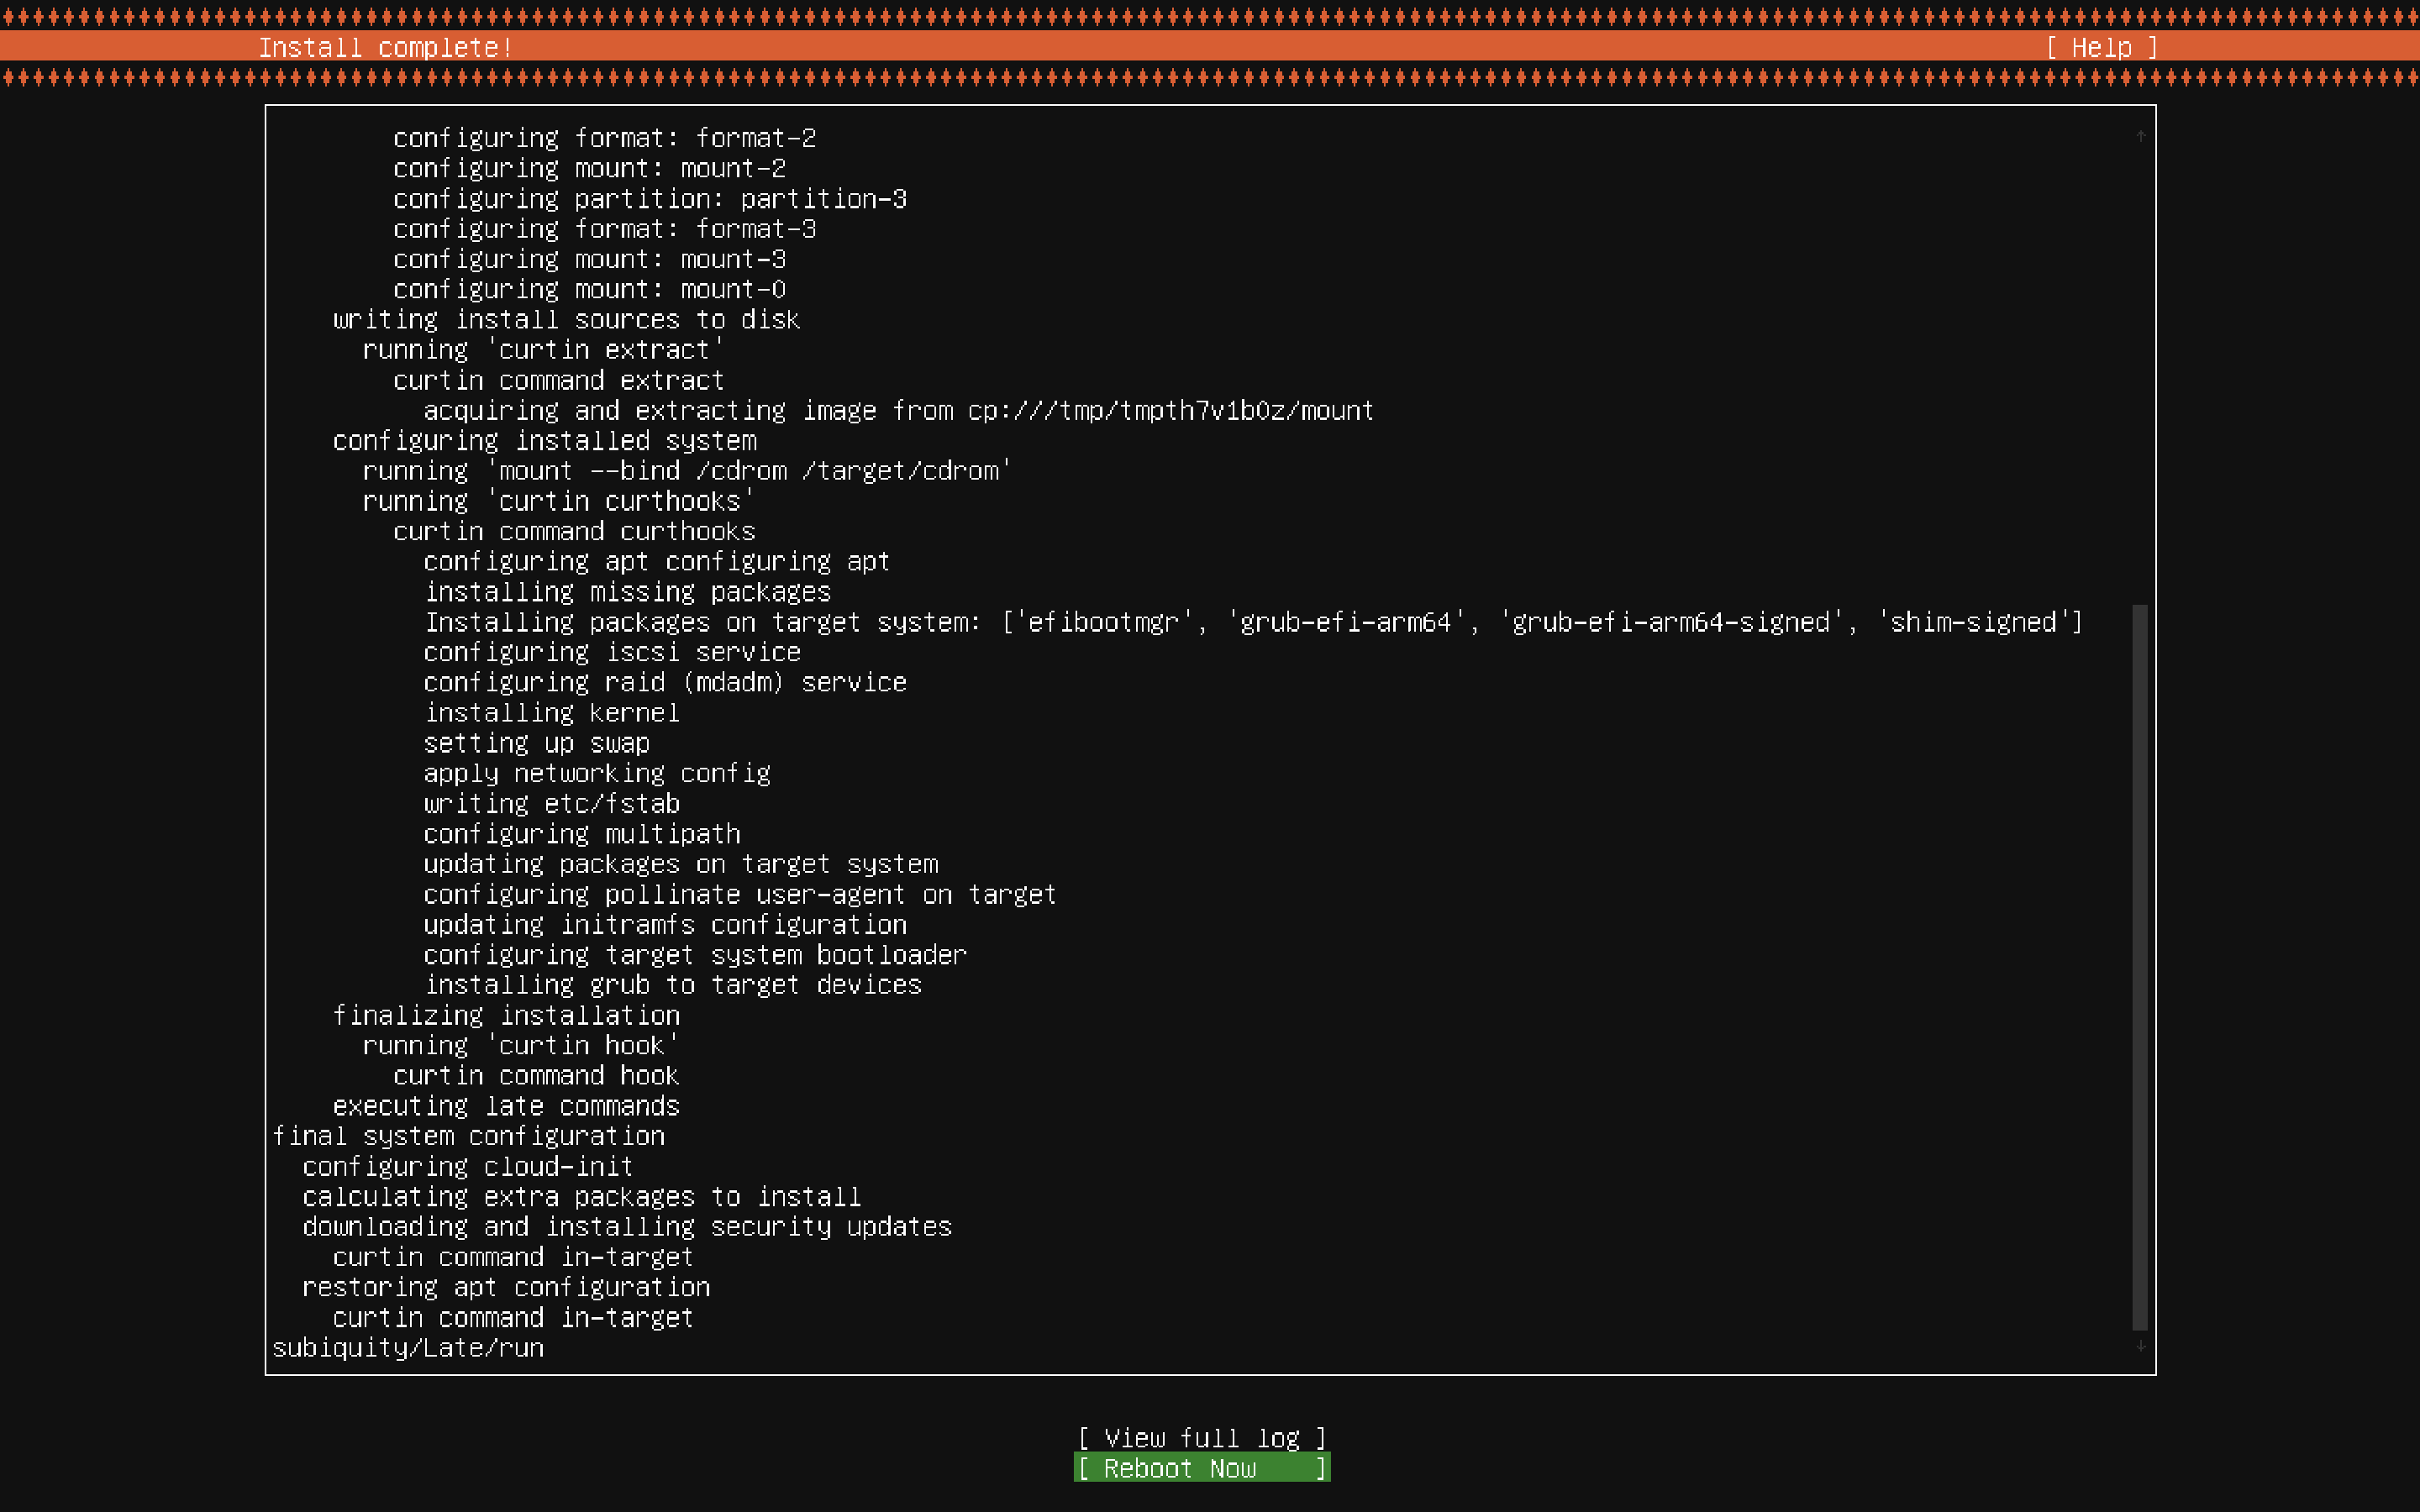Select the subiquity/Late/run log line

(x=408, y=1347)
